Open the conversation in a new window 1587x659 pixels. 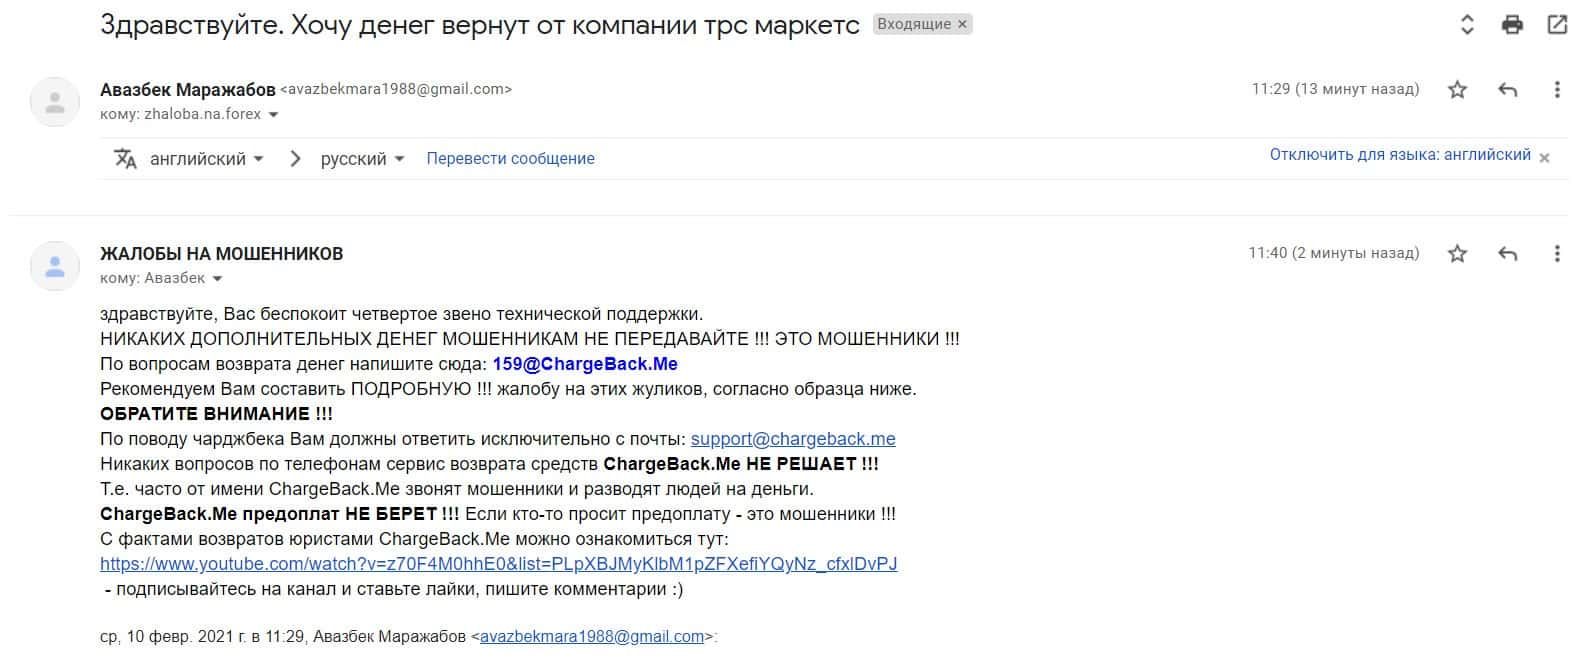pyautogui.click(x=1557, y=25)
